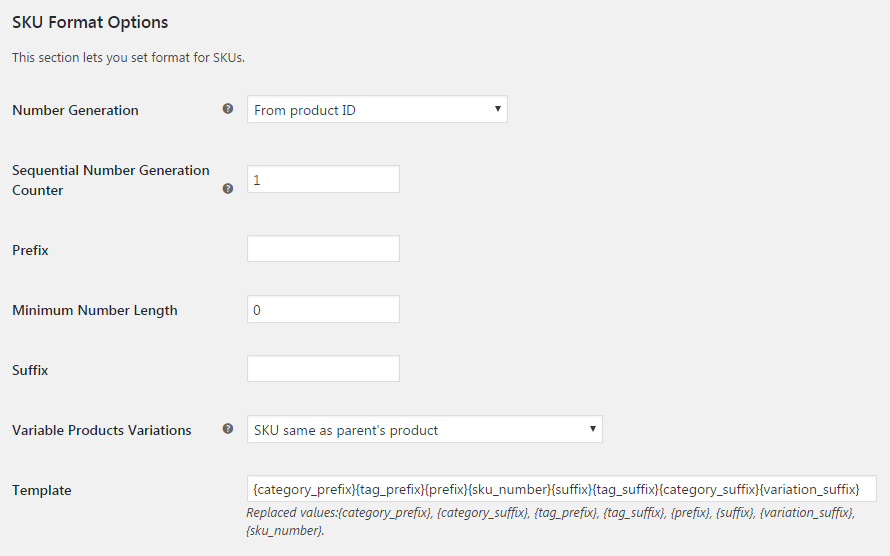Click the help icon for Sequential Number Generation Counter
The image size is (890, 556).
click(x=228, y=188)
